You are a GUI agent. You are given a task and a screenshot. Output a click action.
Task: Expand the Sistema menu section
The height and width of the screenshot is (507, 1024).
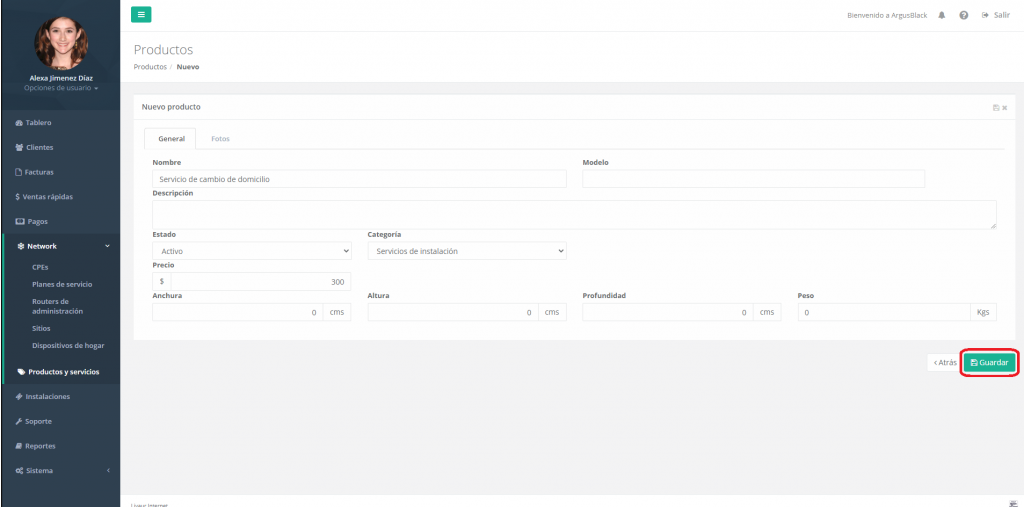(61, 471)
